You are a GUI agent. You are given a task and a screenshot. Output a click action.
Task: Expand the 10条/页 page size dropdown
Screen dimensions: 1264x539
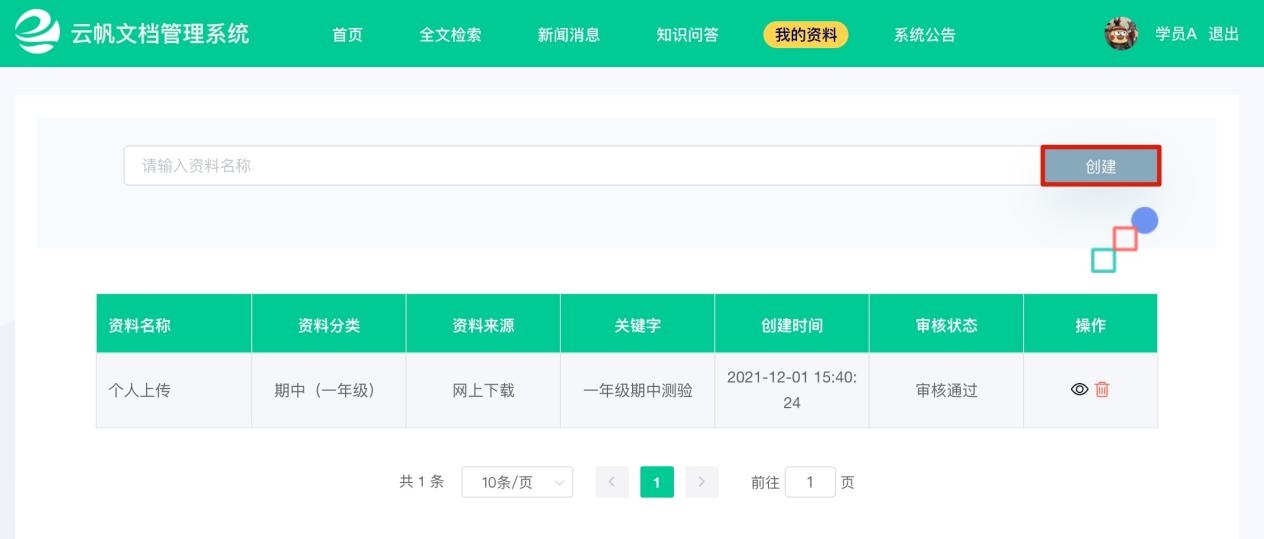[517, 482]
